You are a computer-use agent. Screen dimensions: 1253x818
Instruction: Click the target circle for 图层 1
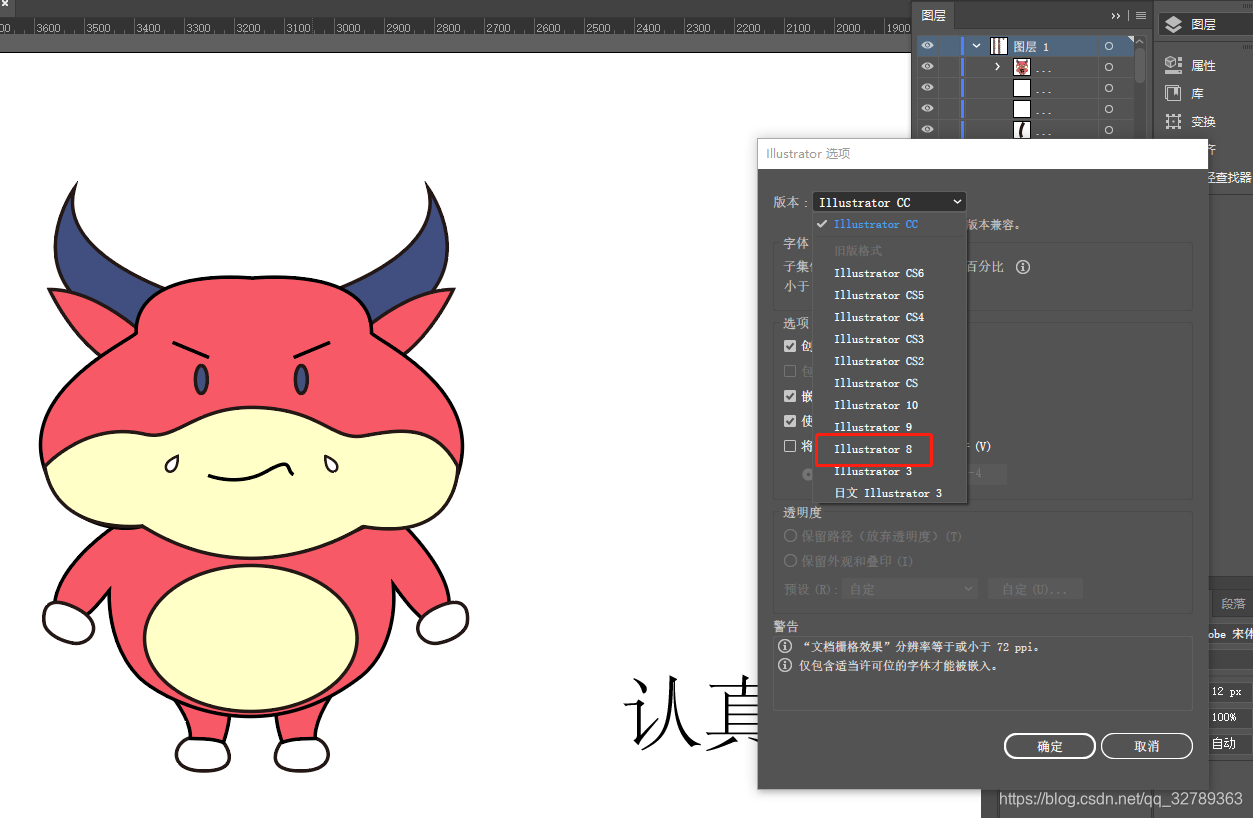coord(1109,46)
